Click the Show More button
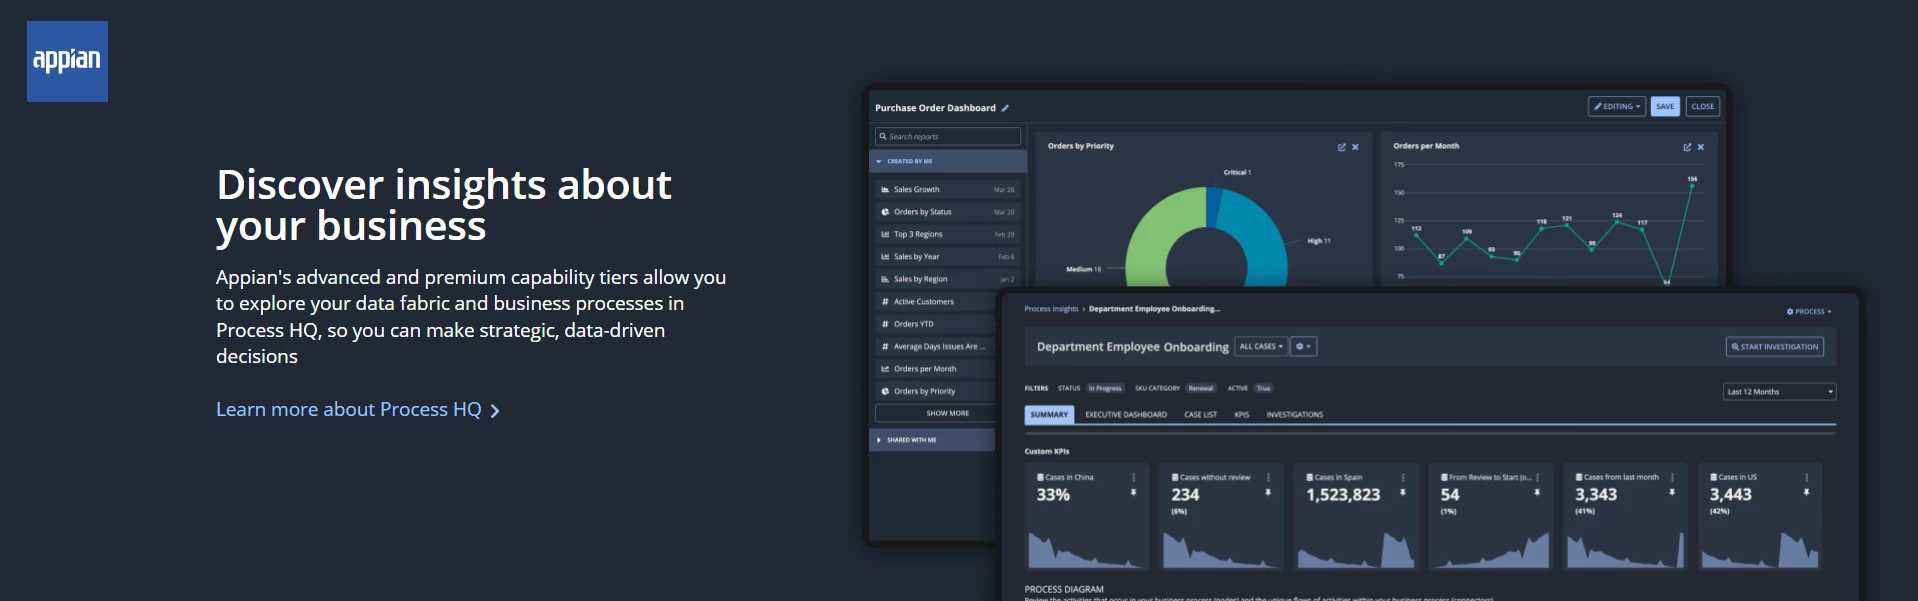 (x=936, y=413)
